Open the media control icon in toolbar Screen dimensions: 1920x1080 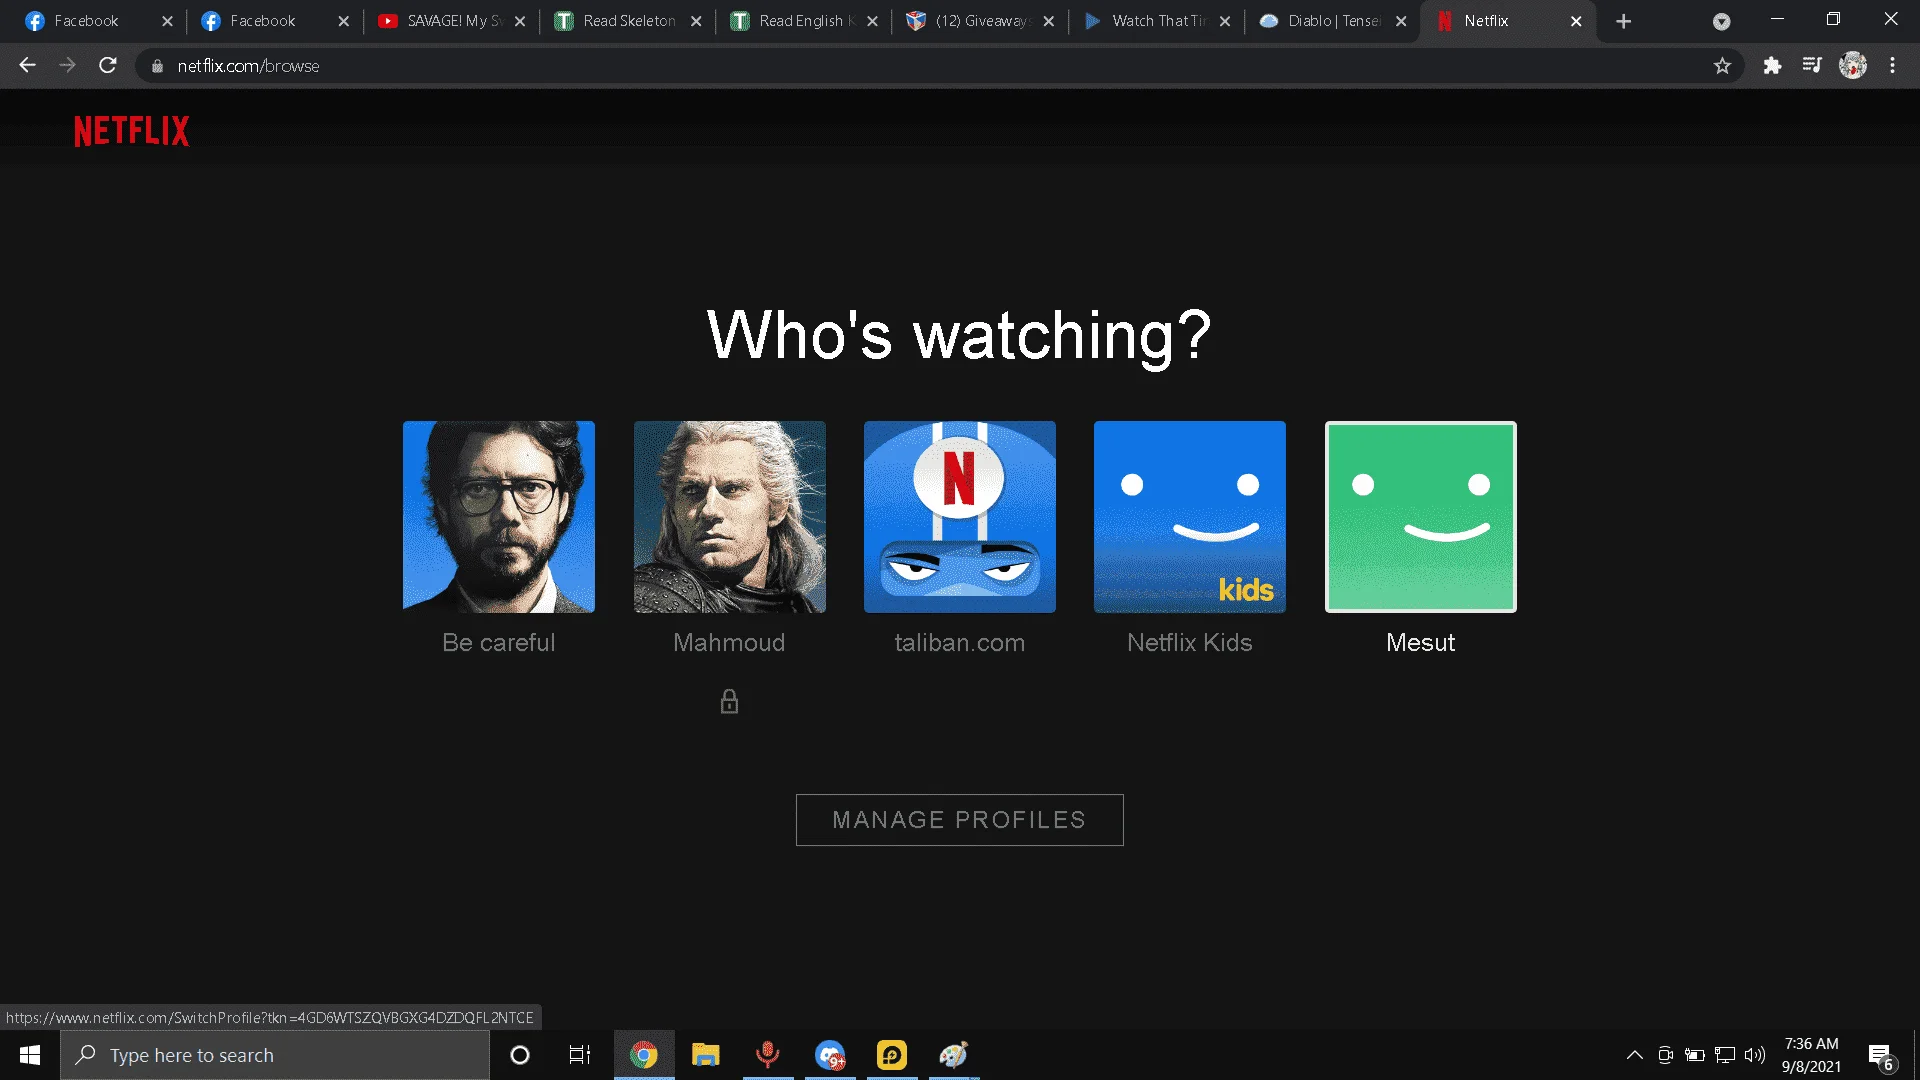click(1812, 66)
